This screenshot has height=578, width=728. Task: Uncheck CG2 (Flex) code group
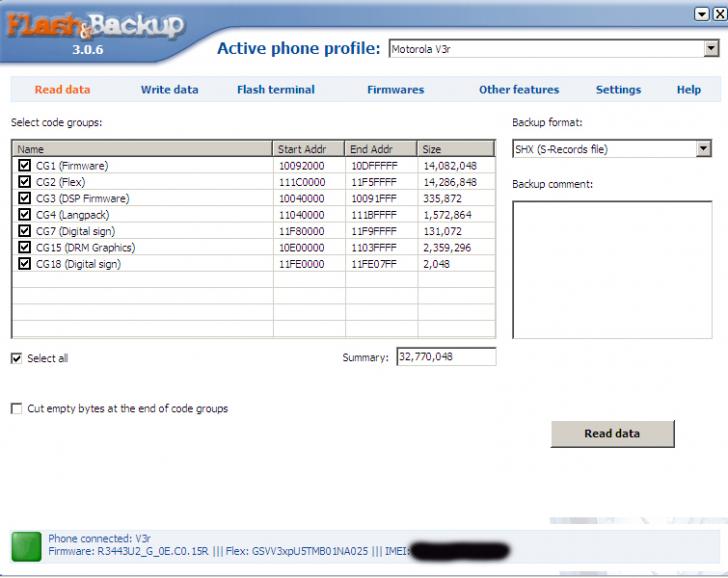pyautogui.click(x=25, y=182)
